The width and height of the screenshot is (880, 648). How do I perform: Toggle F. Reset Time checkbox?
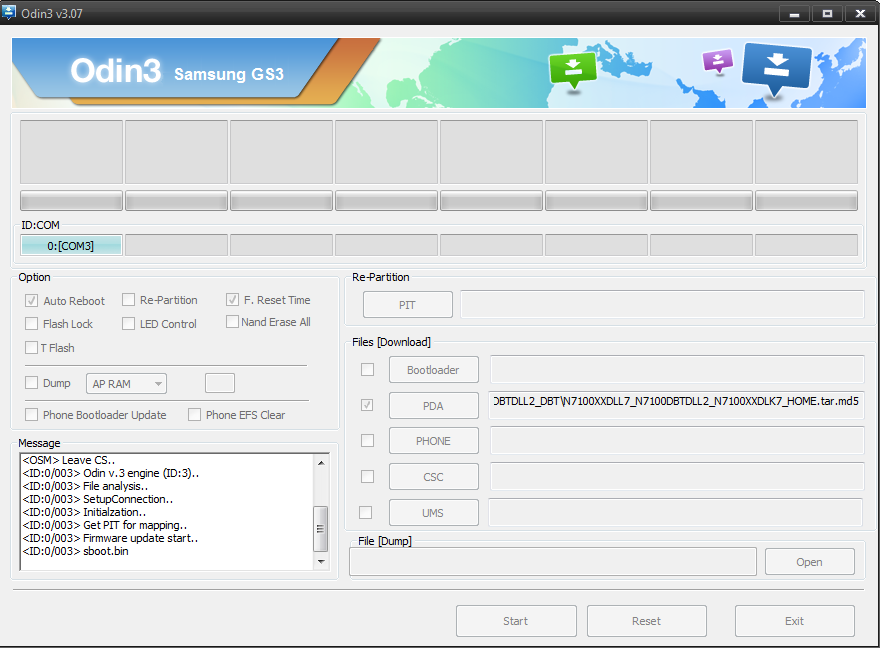point(232,300)
